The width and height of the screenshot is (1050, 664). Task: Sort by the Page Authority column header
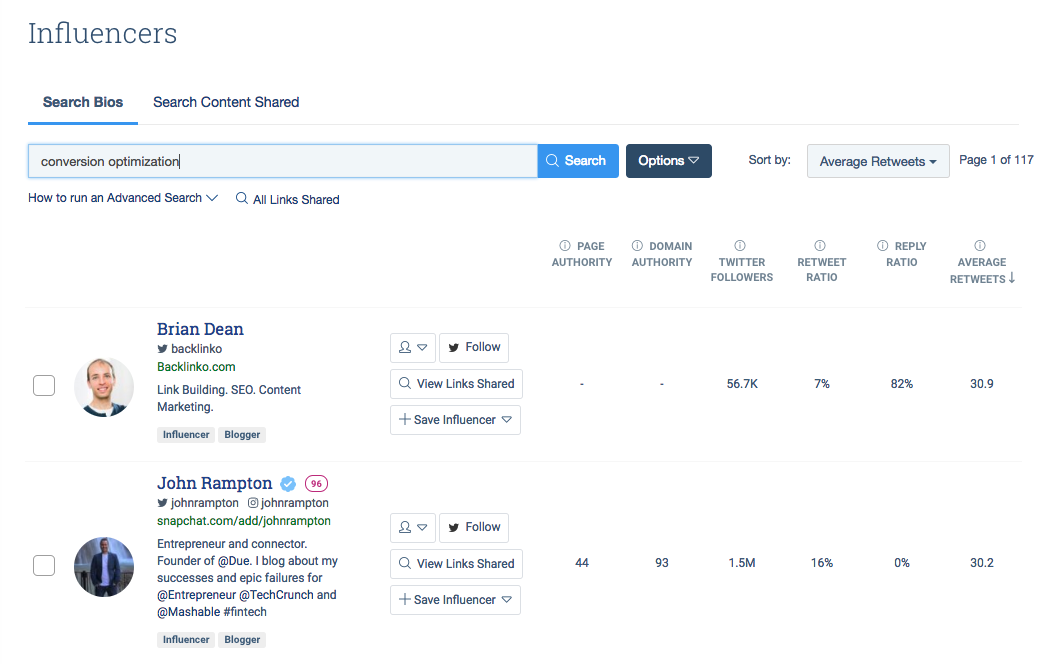tap(582, 254)
